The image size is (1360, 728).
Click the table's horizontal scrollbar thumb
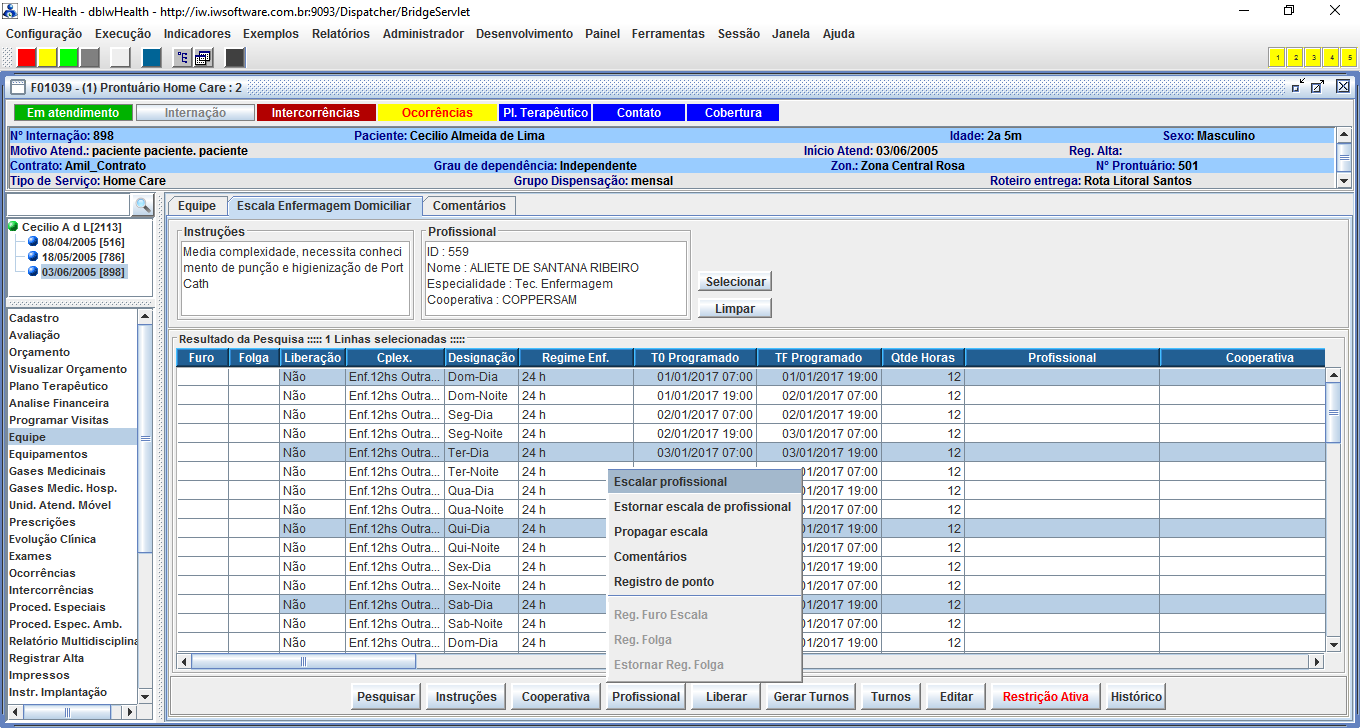pos(303,661)
